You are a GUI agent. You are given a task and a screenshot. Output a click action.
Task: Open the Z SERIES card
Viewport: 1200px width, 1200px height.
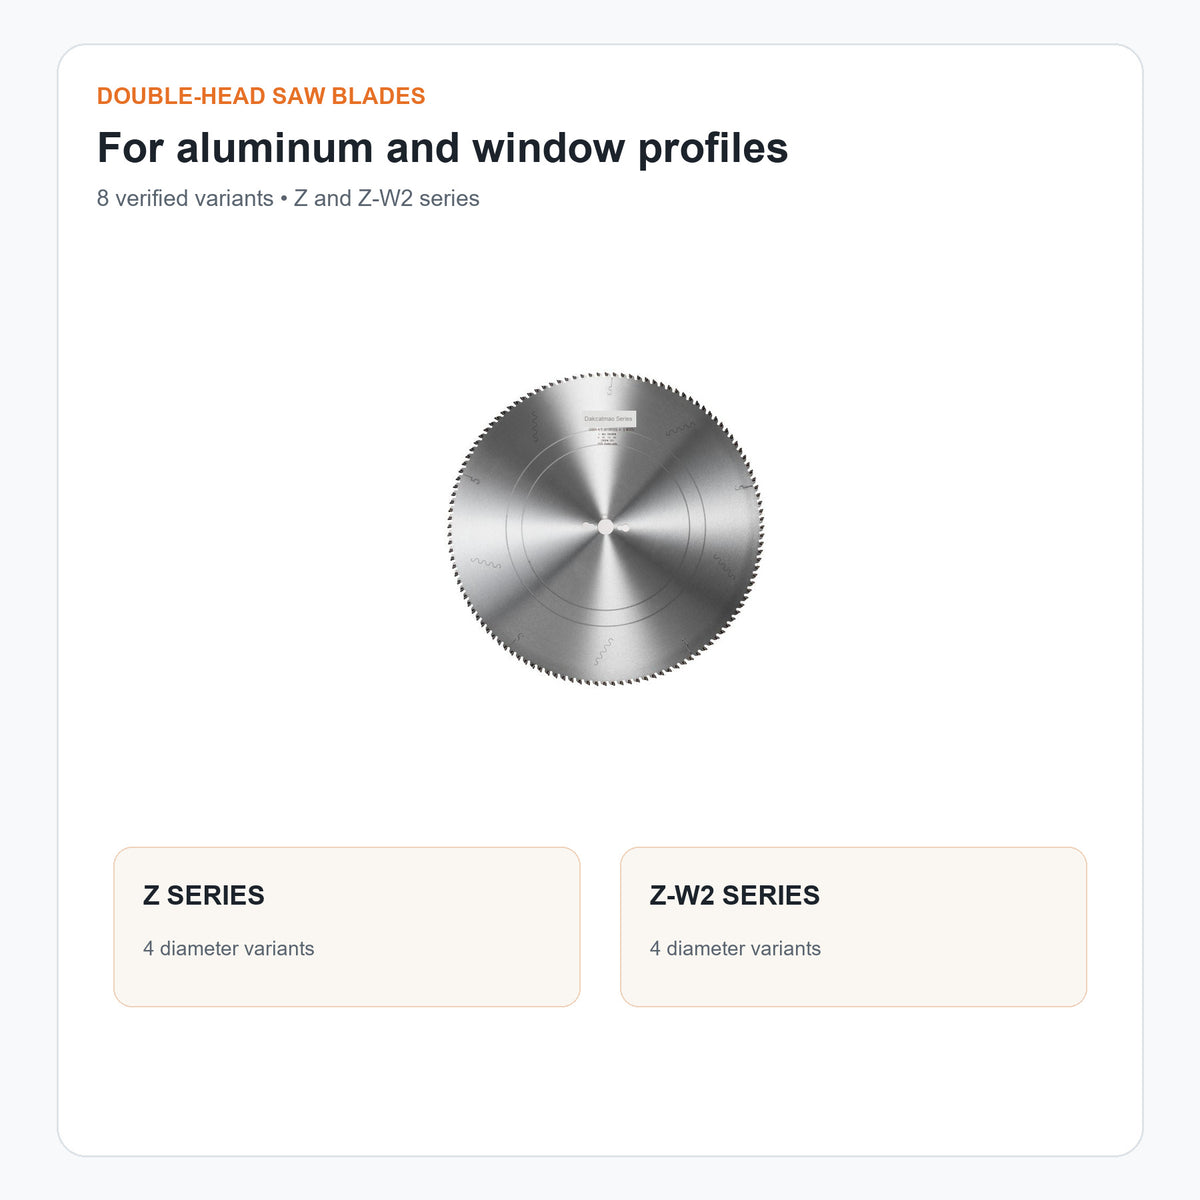(347, 927)
